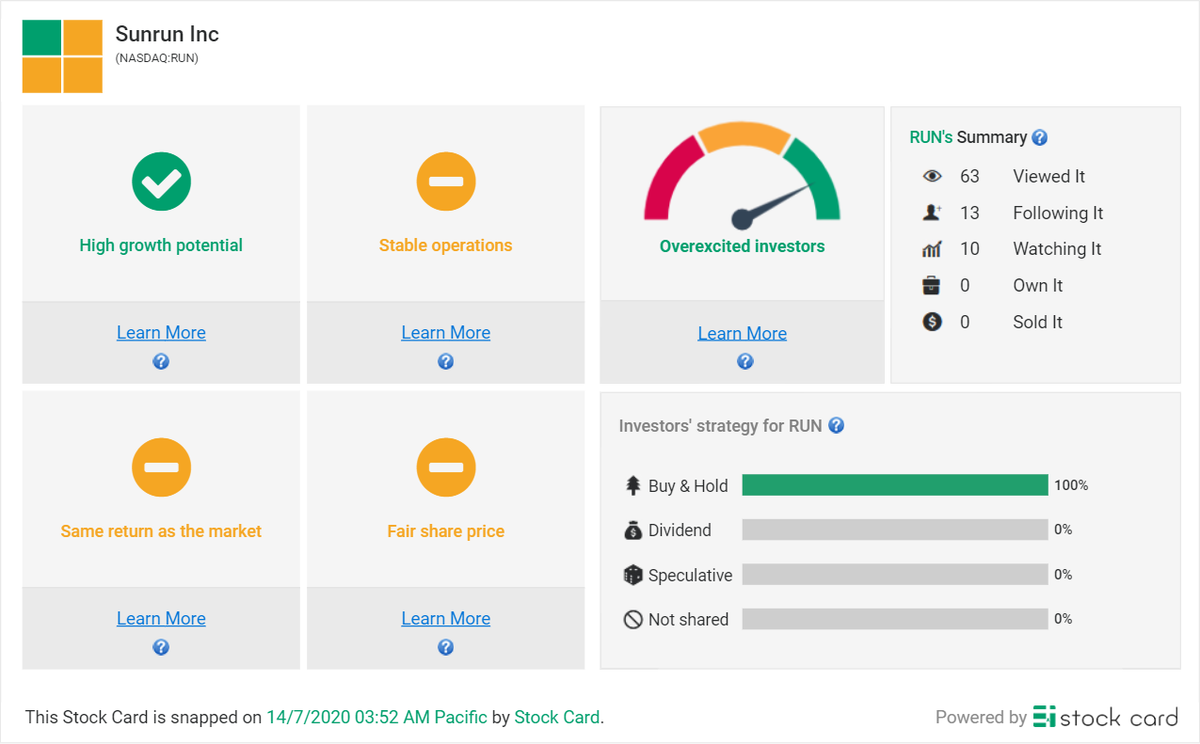Screen dimensions: 1200x744
Task: Click the Overexcited investors gauge meter
Action: coord(742,175)
